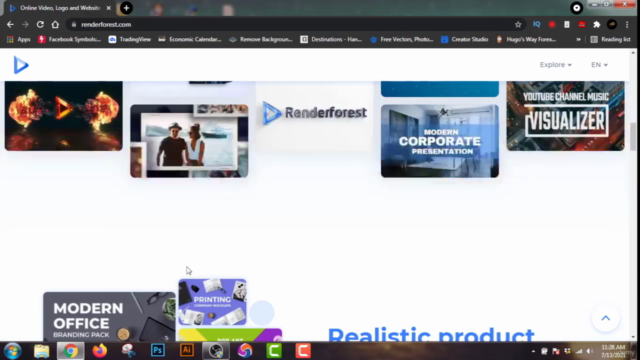Launch Firefox from taskbar

[100, 351]
